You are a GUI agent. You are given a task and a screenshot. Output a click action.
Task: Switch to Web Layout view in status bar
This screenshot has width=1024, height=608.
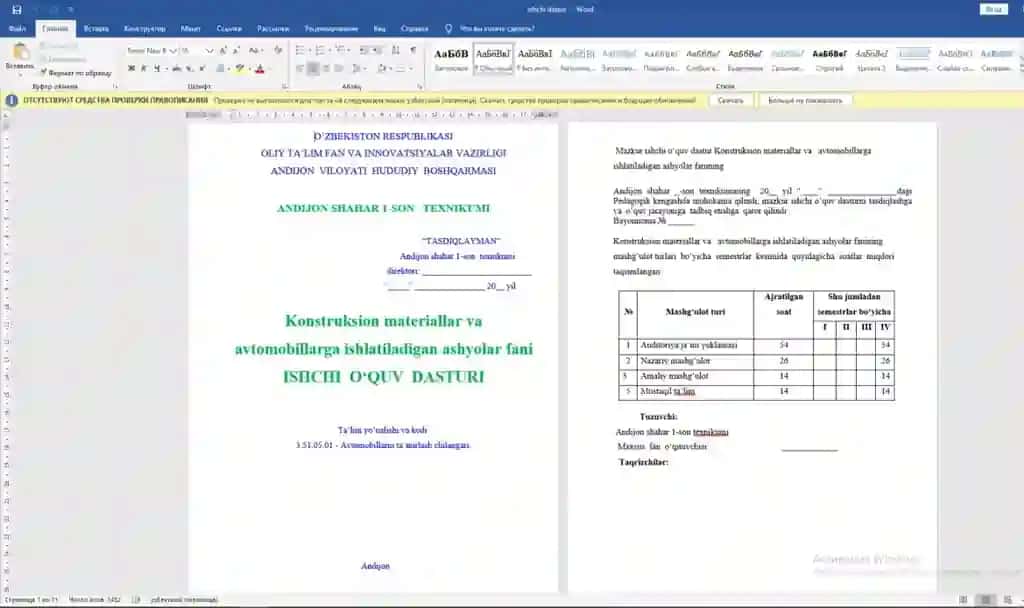pos(1008,600)
